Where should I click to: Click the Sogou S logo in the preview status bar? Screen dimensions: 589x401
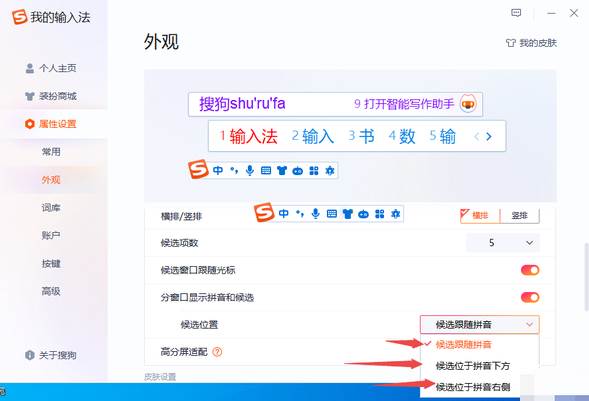click(x=198, y=169)
